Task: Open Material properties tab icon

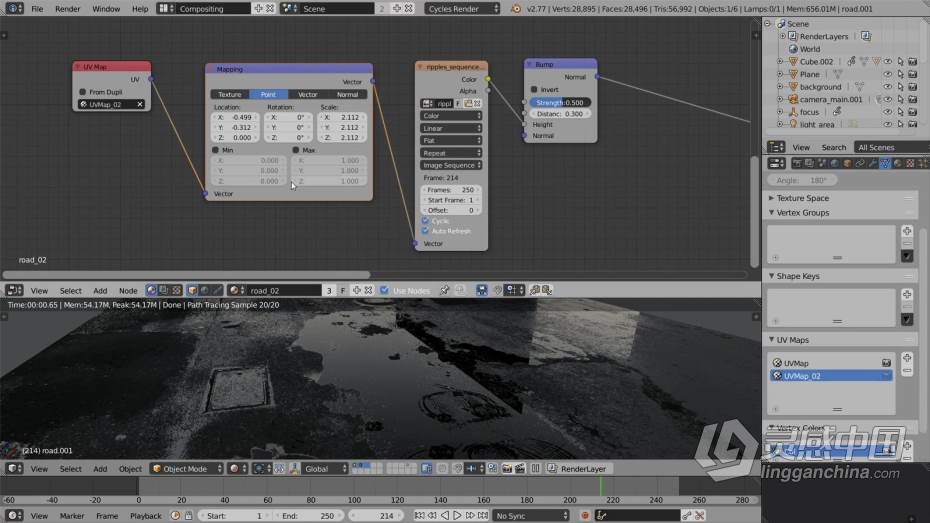Action: (x=897, y=163)
